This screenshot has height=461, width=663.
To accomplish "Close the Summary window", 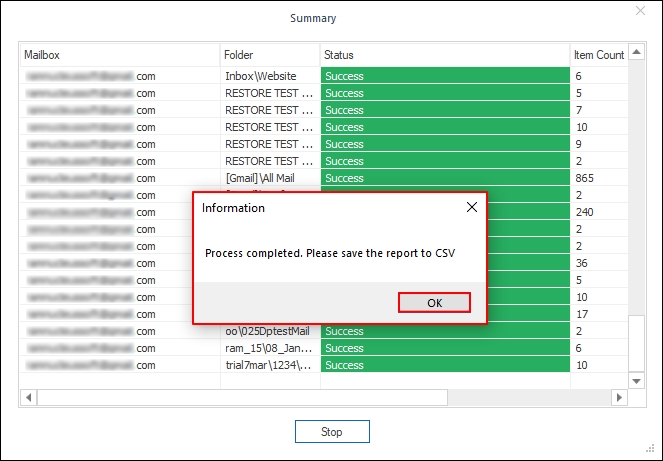I will [x=640, y=11].
